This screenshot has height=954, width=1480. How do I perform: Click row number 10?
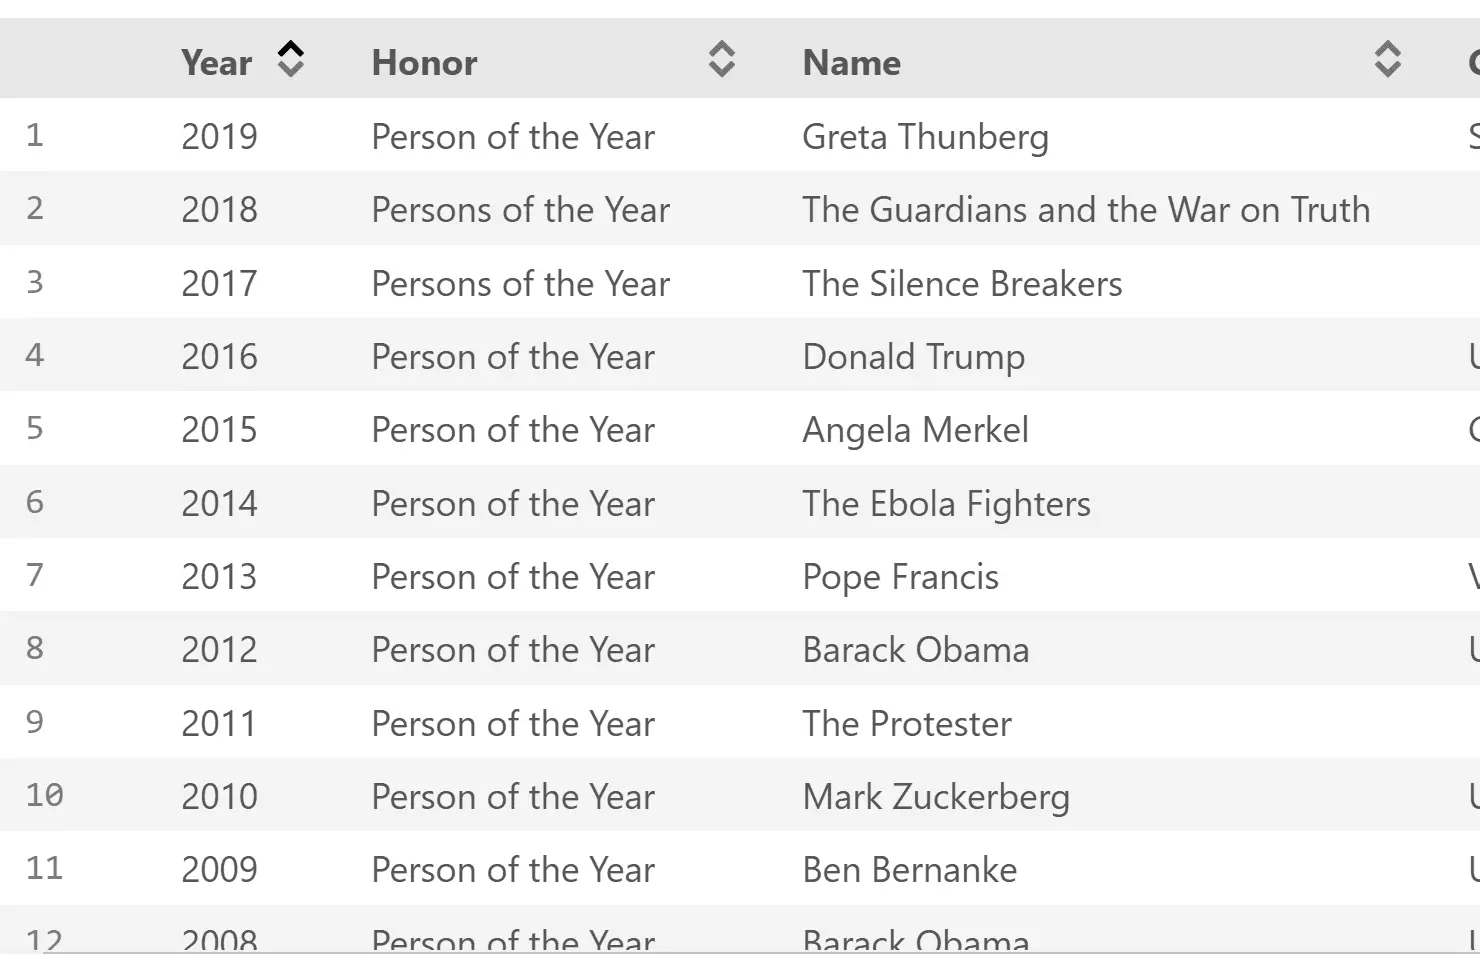[x=44, y=795]
